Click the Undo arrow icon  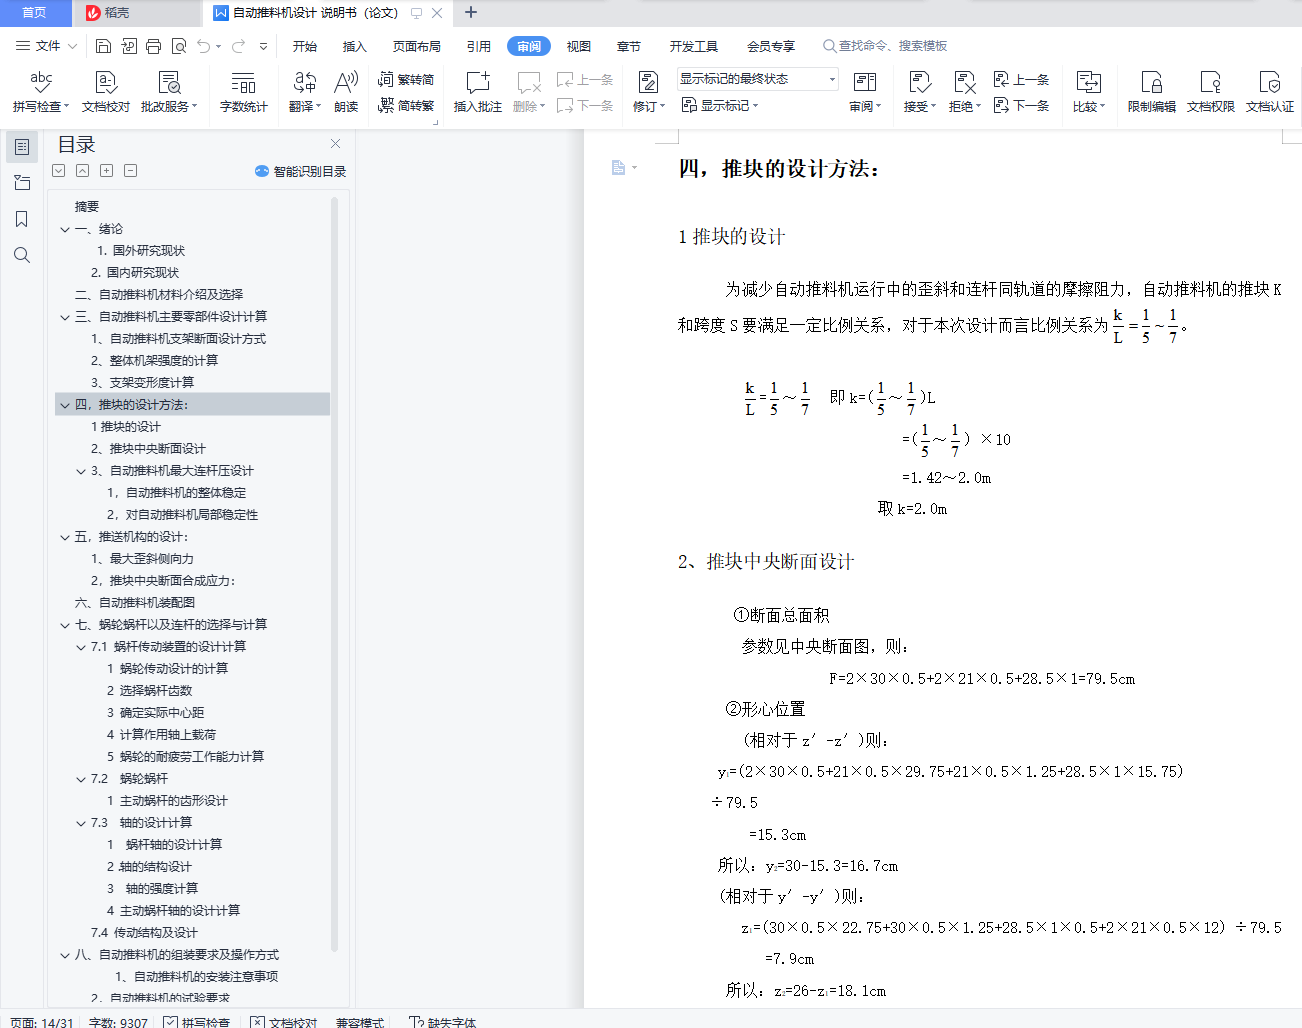tap(204, 46)
